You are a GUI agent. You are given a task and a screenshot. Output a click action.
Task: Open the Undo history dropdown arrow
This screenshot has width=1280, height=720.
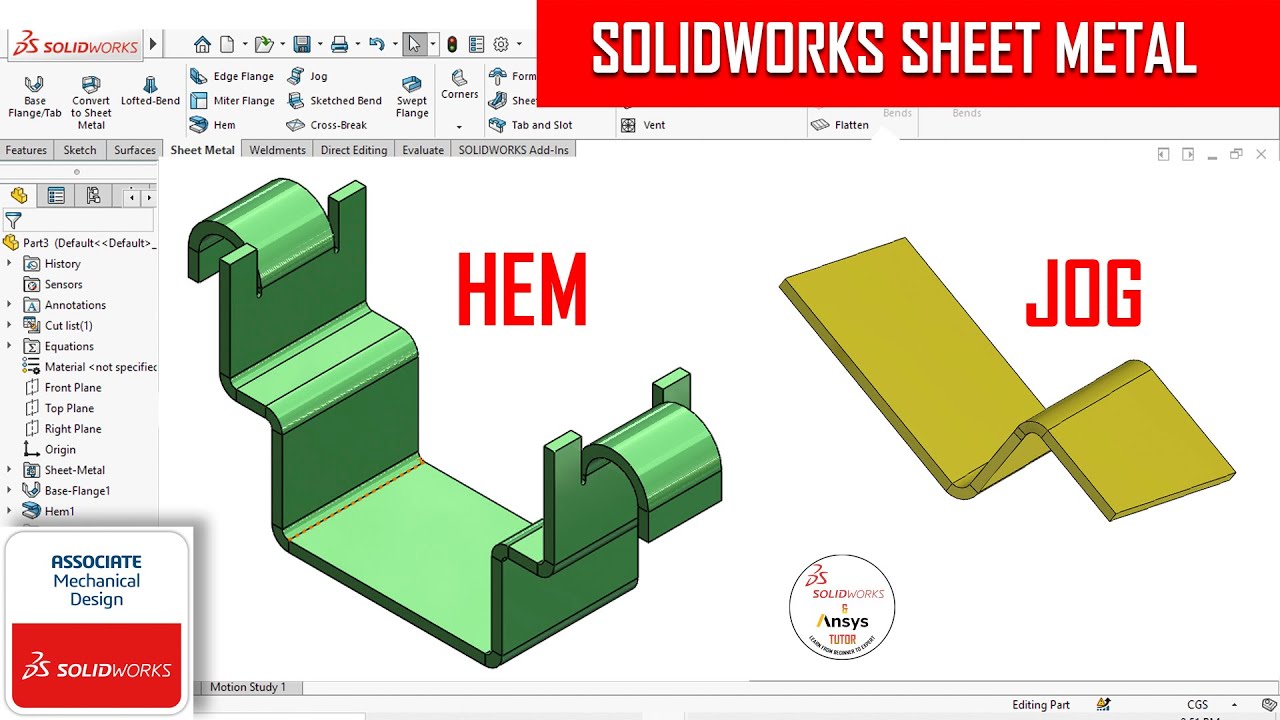click(394, 45)
